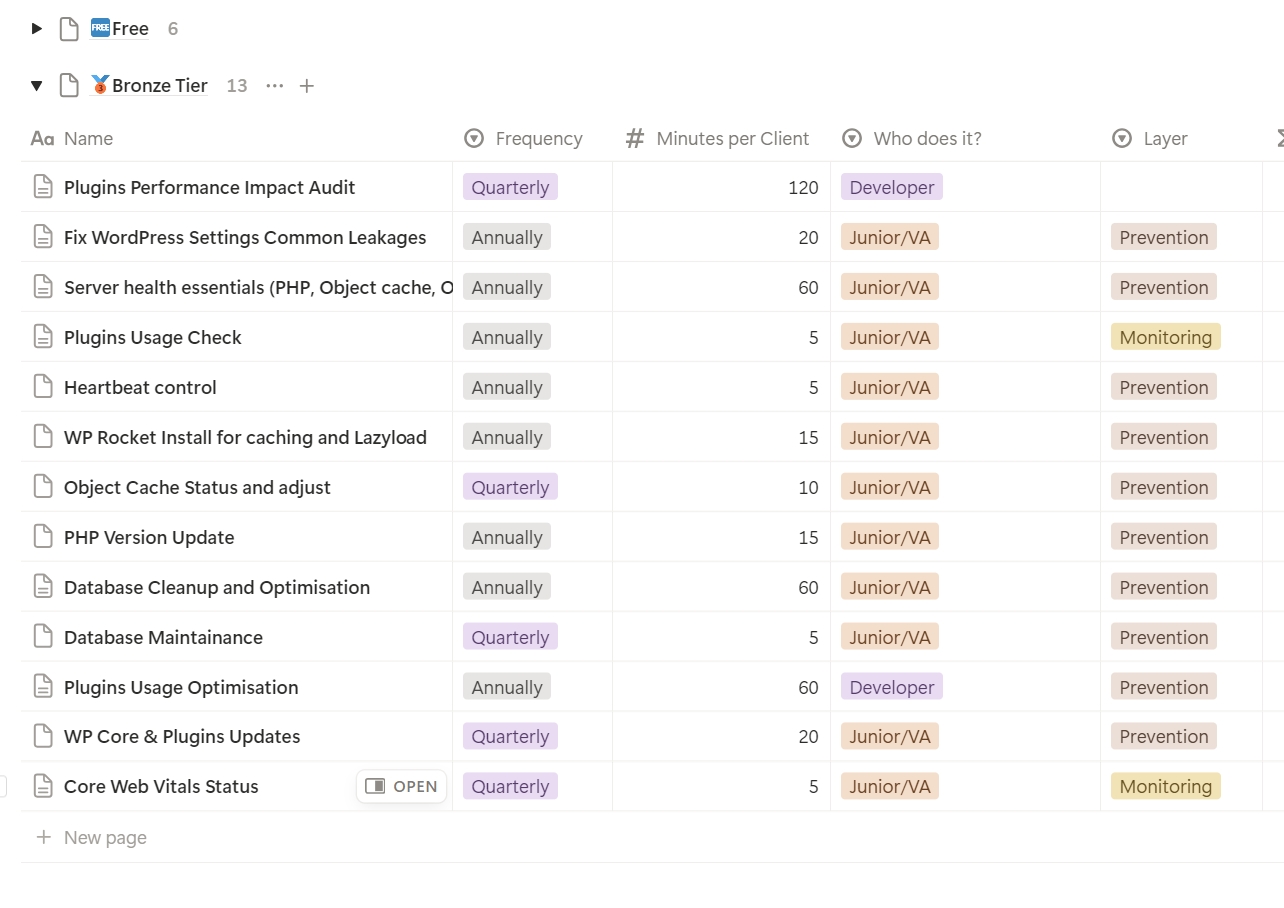Expand the Free database section

coord(36,28)
